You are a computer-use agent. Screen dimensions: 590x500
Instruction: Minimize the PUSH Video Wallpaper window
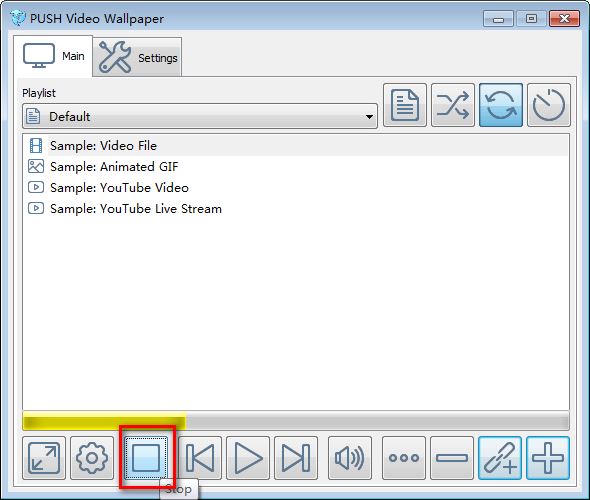[x=498, y=19]
